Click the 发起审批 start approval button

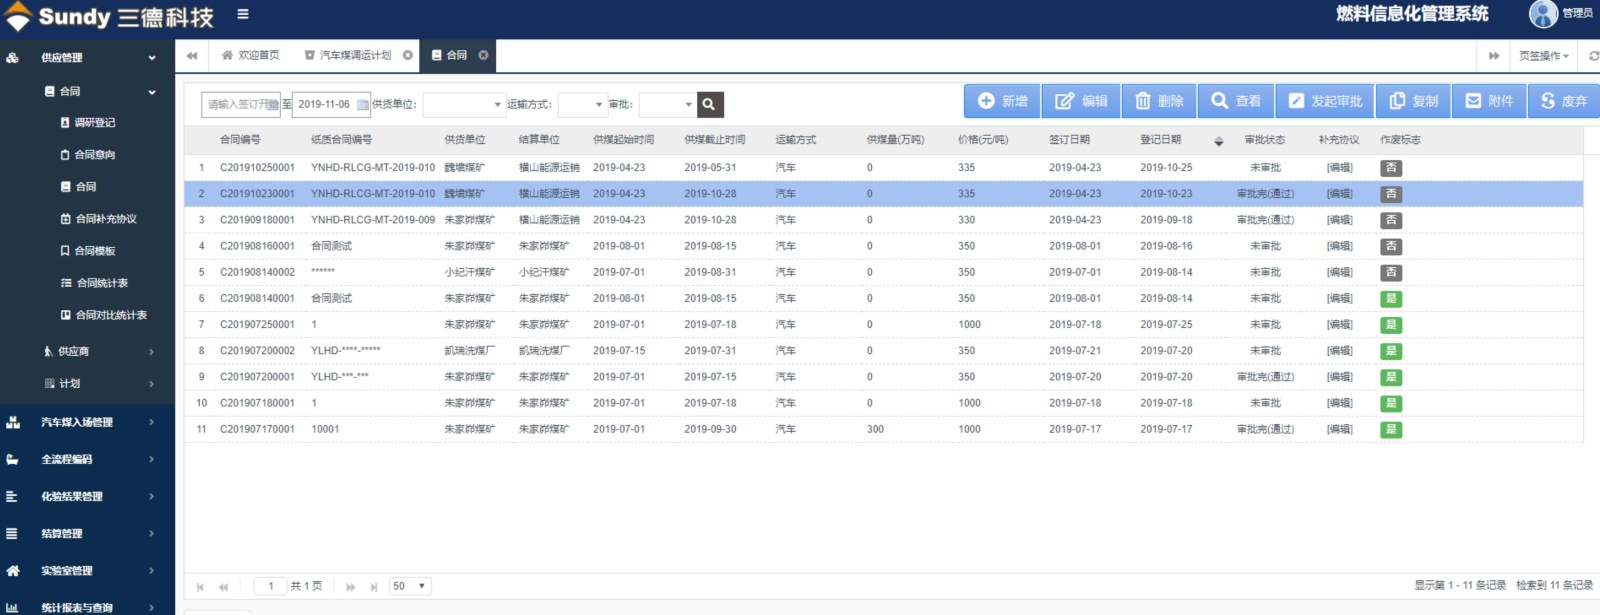[1325, 101]
